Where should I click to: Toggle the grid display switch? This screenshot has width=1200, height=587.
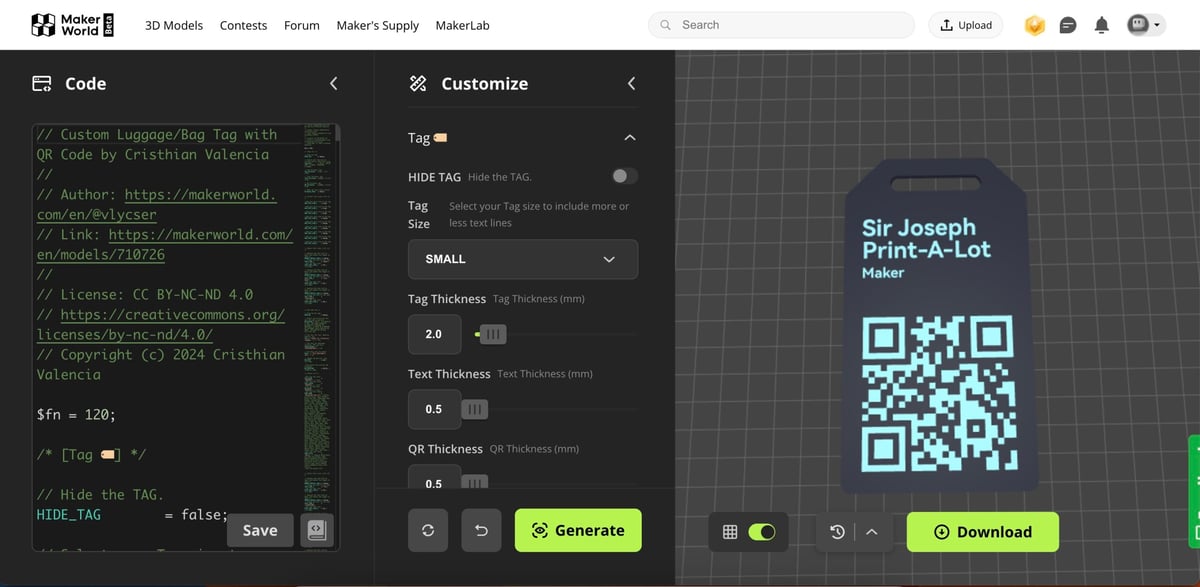[762, 532]
